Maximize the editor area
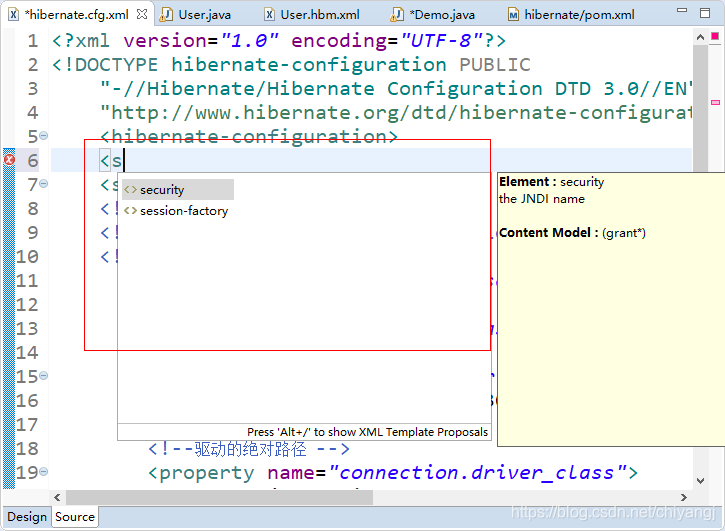Viewport: 725px width, 531px height. point(705,13)
